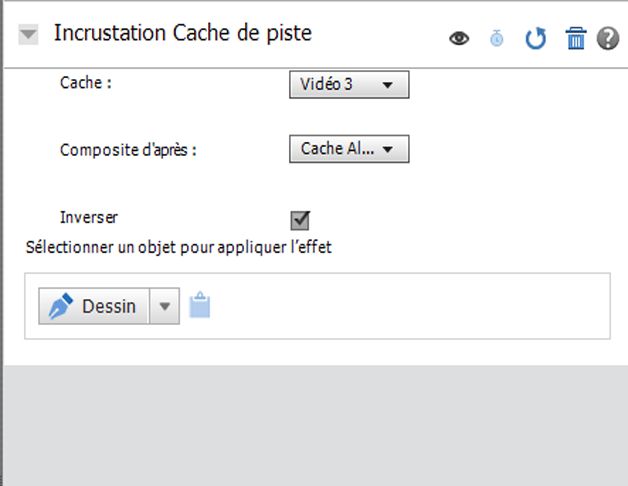Open help via the question mark icon
628x486 pixels.
(x=608, y=39)
